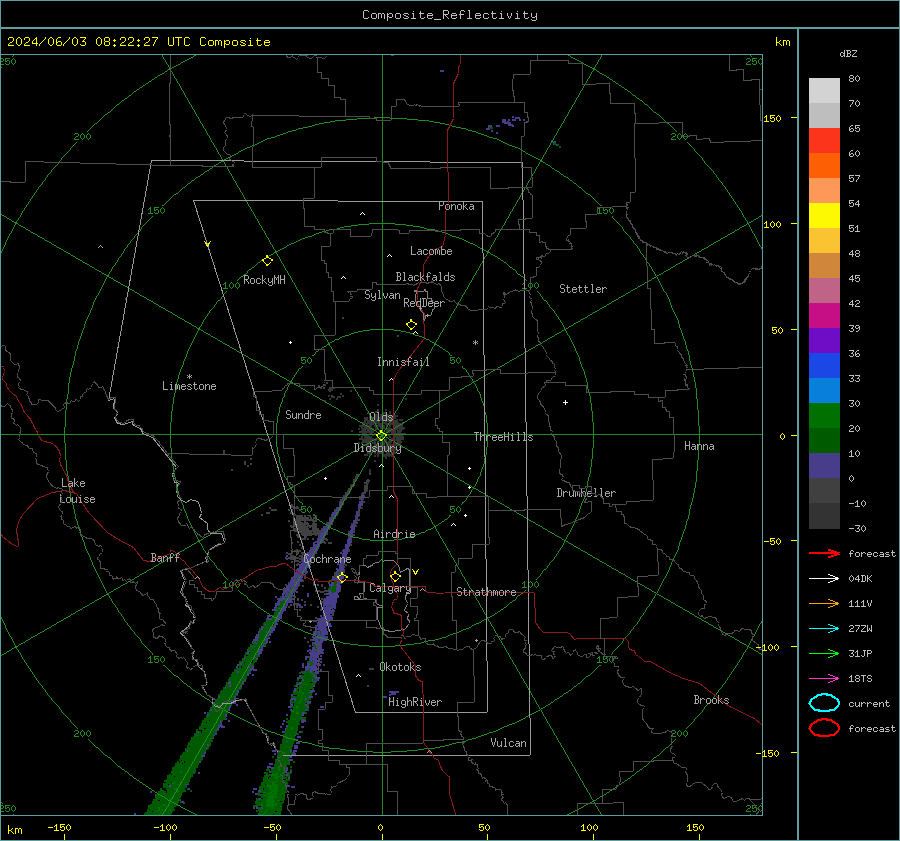Select the 51 dBZ yellow swatch
The height and width of the screenshot is (841, 900).
point(824,216)
